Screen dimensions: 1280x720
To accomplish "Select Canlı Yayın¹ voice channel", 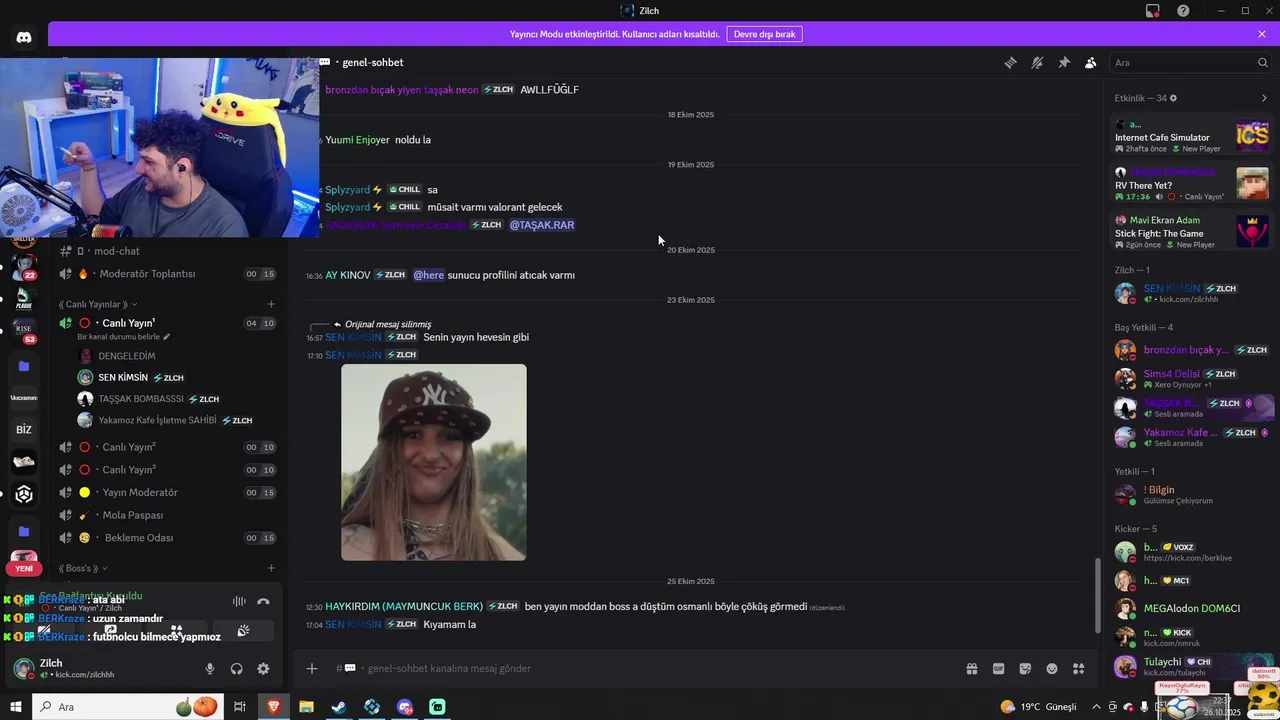I will (x=168, y=323).
